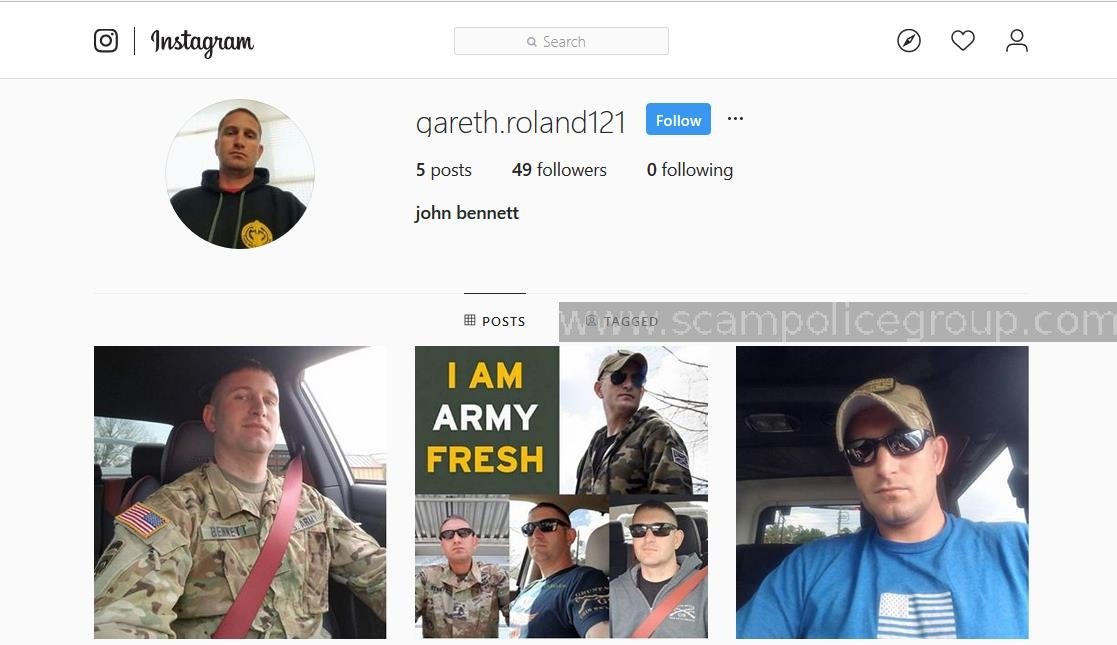The width and height of the screenshot is (1117, 645).
Task: Open the Explore compass icon
Action: (x=908, y=41)
